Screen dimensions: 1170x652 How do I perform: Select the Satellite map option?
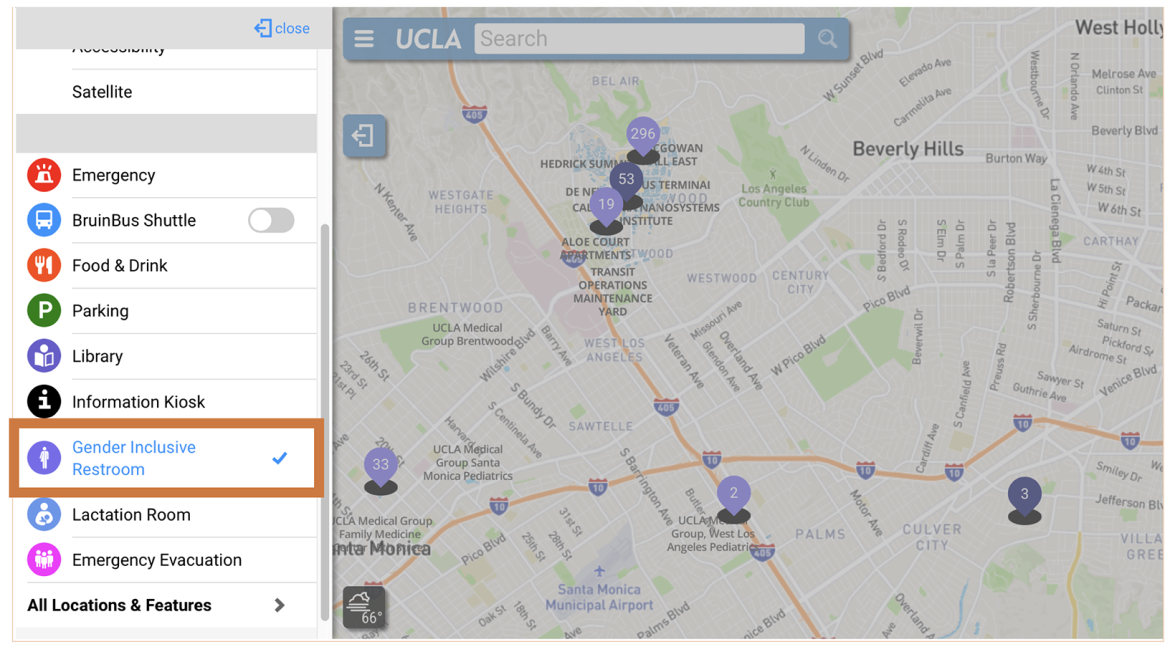102,92
